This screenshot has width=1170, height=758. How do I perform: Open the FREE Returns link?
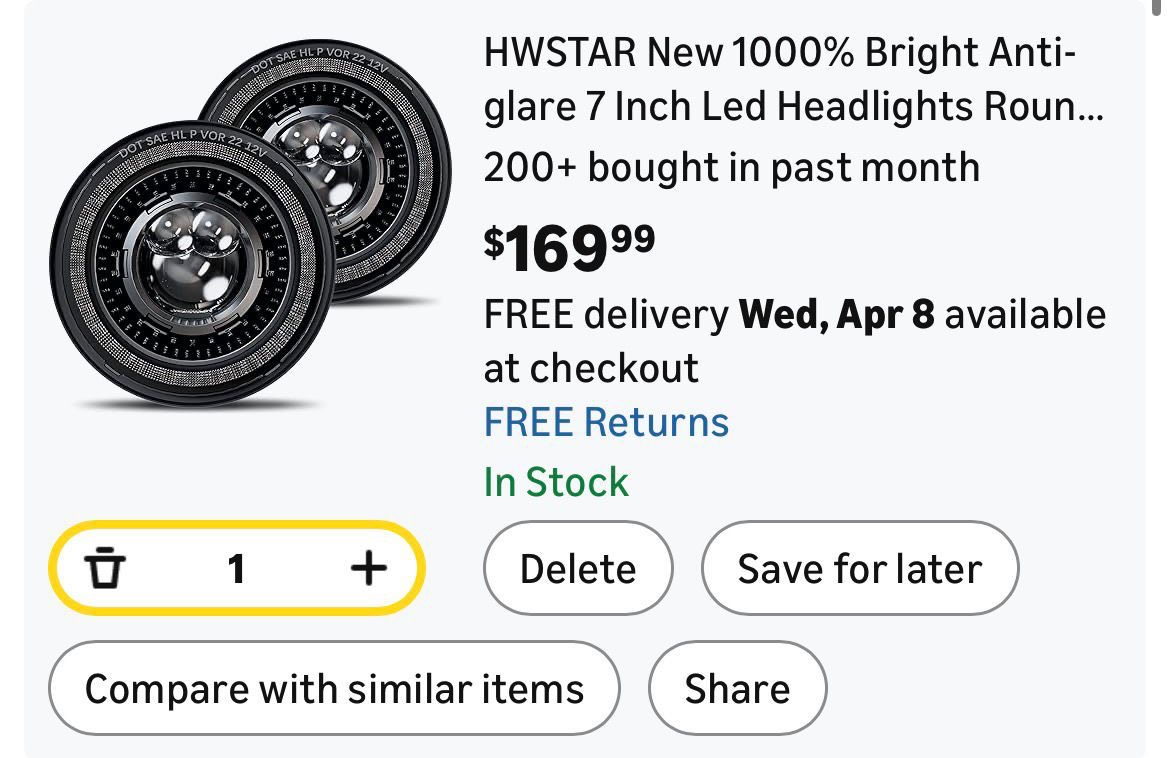[606, 422]
